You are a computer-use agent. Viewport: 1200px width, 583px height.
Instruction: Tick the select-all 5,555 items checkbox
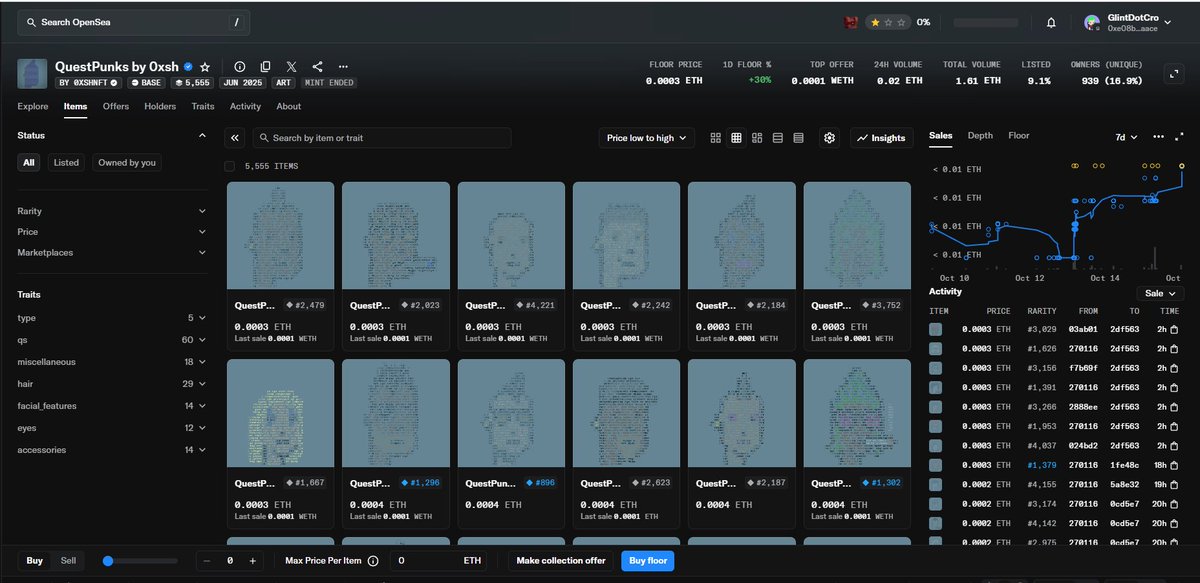pyautogui.click(x=230, y=166)
